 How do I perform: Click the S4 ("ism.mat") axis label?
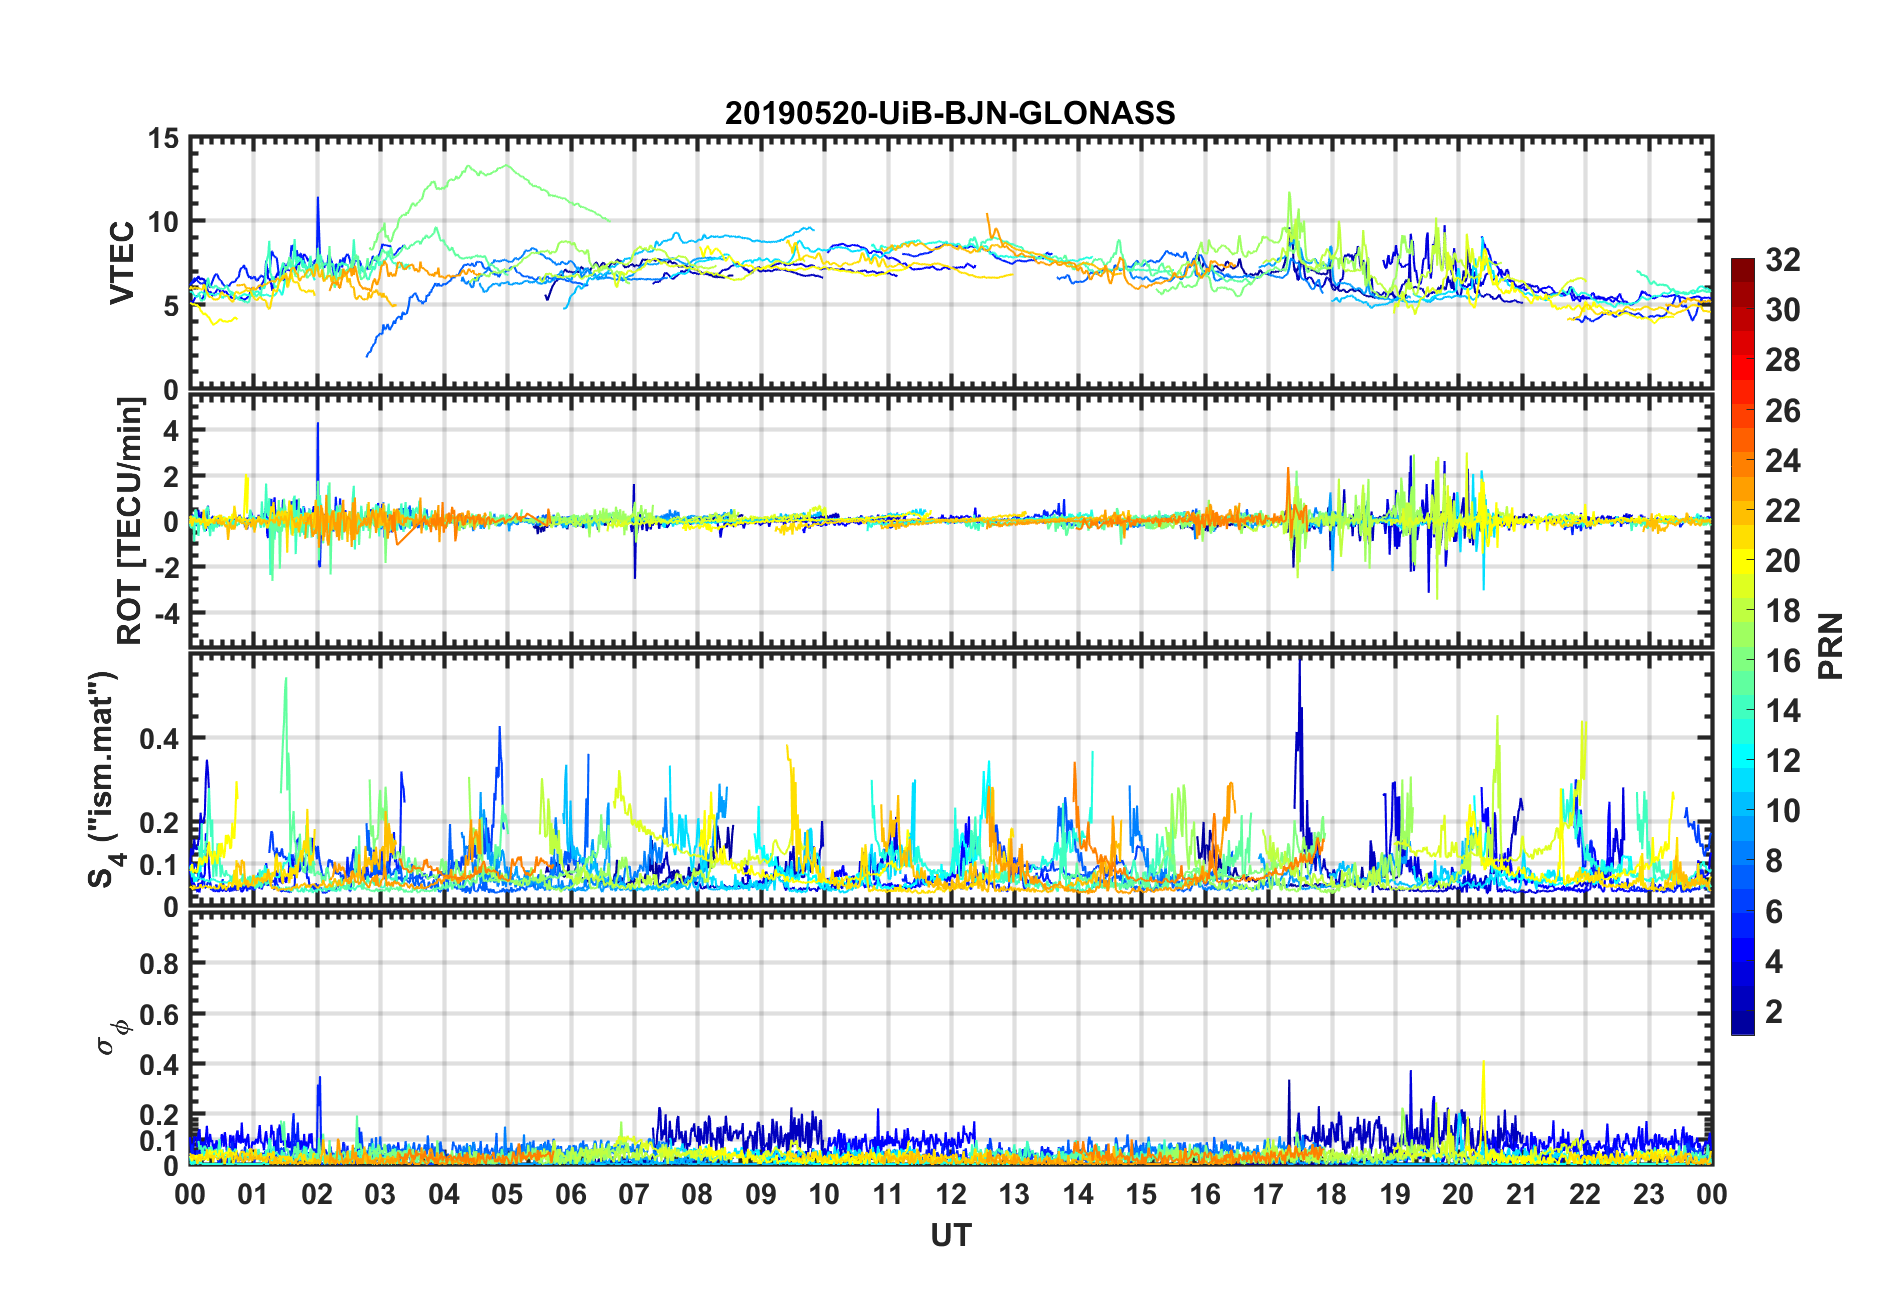[102, 780]
